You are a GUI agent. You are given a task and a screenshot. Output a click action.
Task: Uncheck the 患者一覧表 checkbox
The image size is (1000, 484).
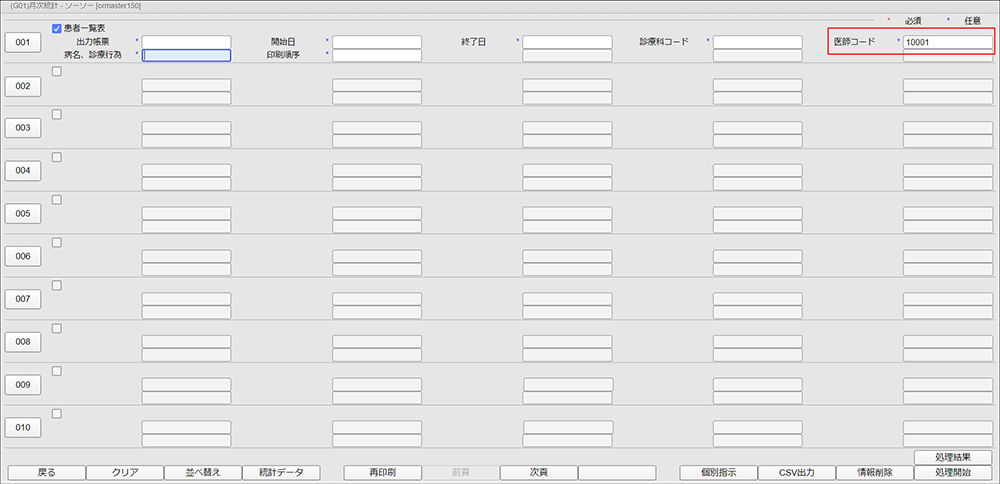point(57,28)
